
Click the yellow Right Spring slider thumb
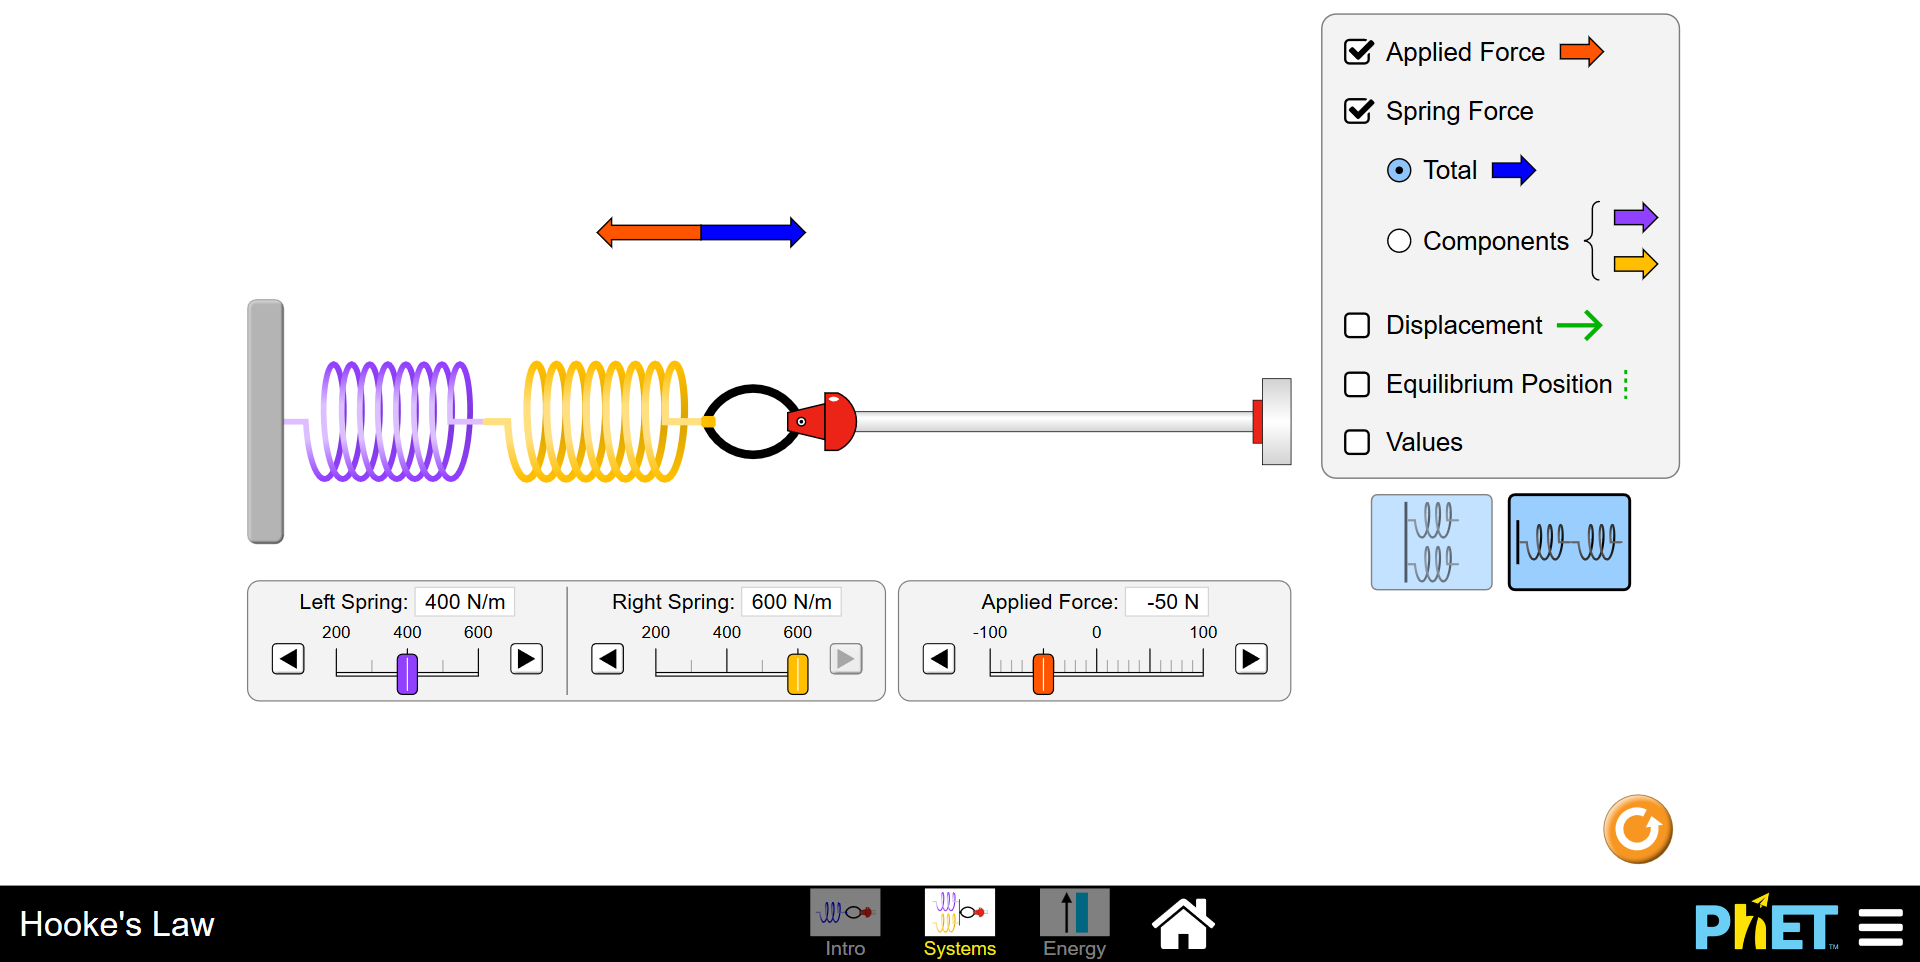798,673
